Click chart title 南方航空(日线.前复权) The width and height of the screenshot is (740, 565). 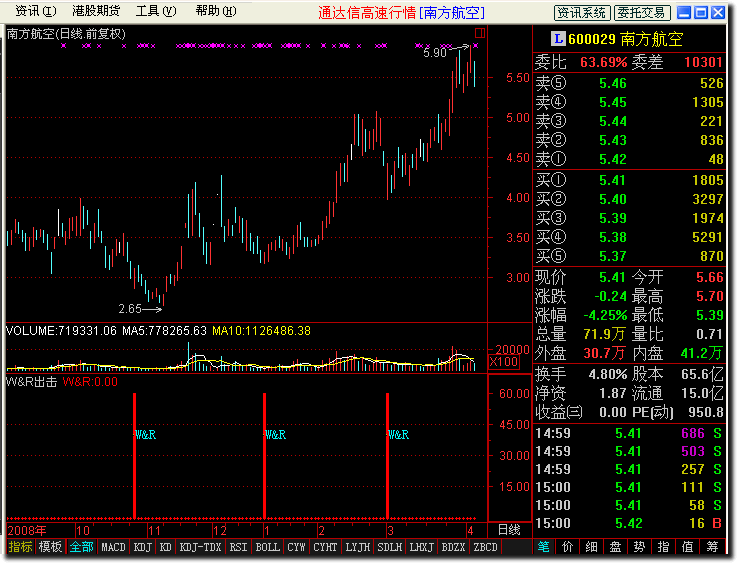coord(66,34)
